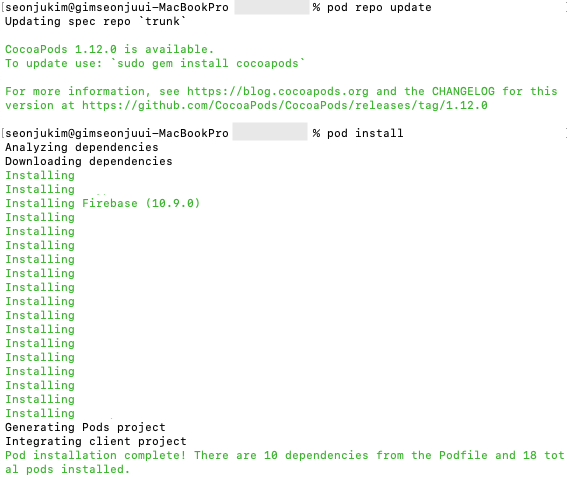Click the 'Updating spec repo `trunk`' line

[95, 22]
